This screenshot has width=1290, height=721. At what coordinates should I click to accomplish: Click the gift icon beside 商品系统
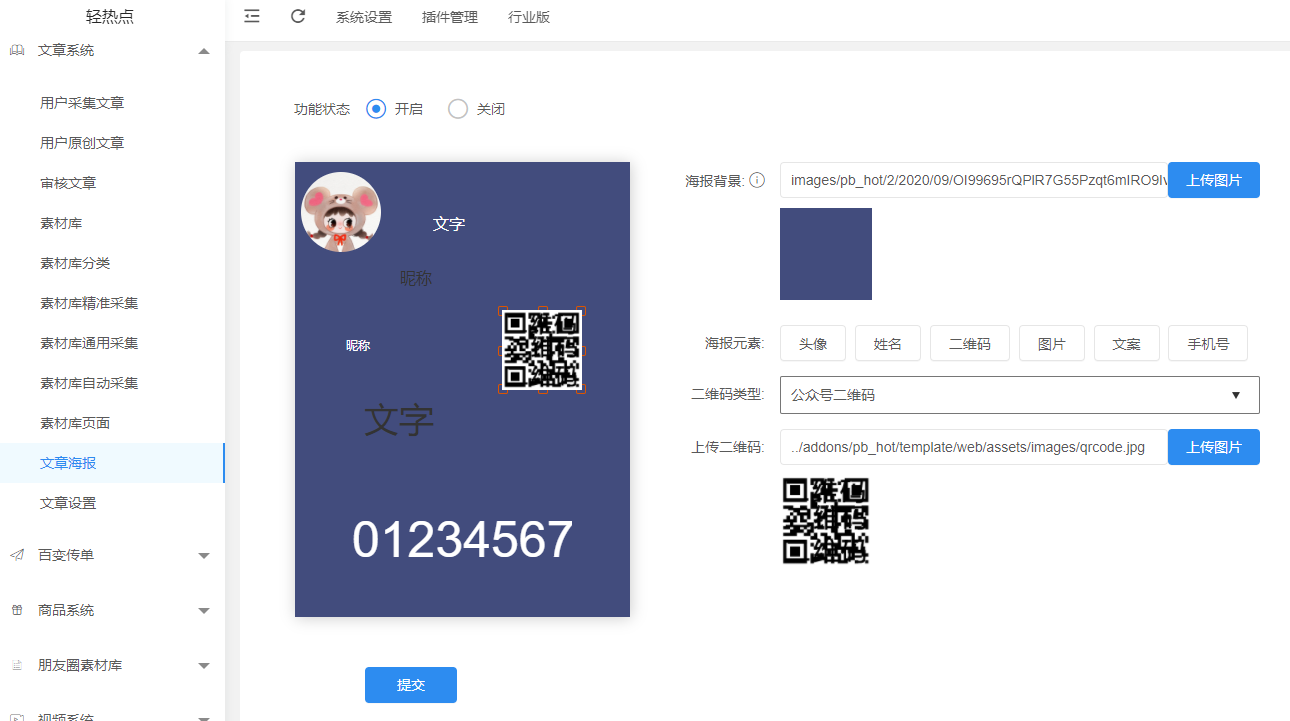coord(17,610)
